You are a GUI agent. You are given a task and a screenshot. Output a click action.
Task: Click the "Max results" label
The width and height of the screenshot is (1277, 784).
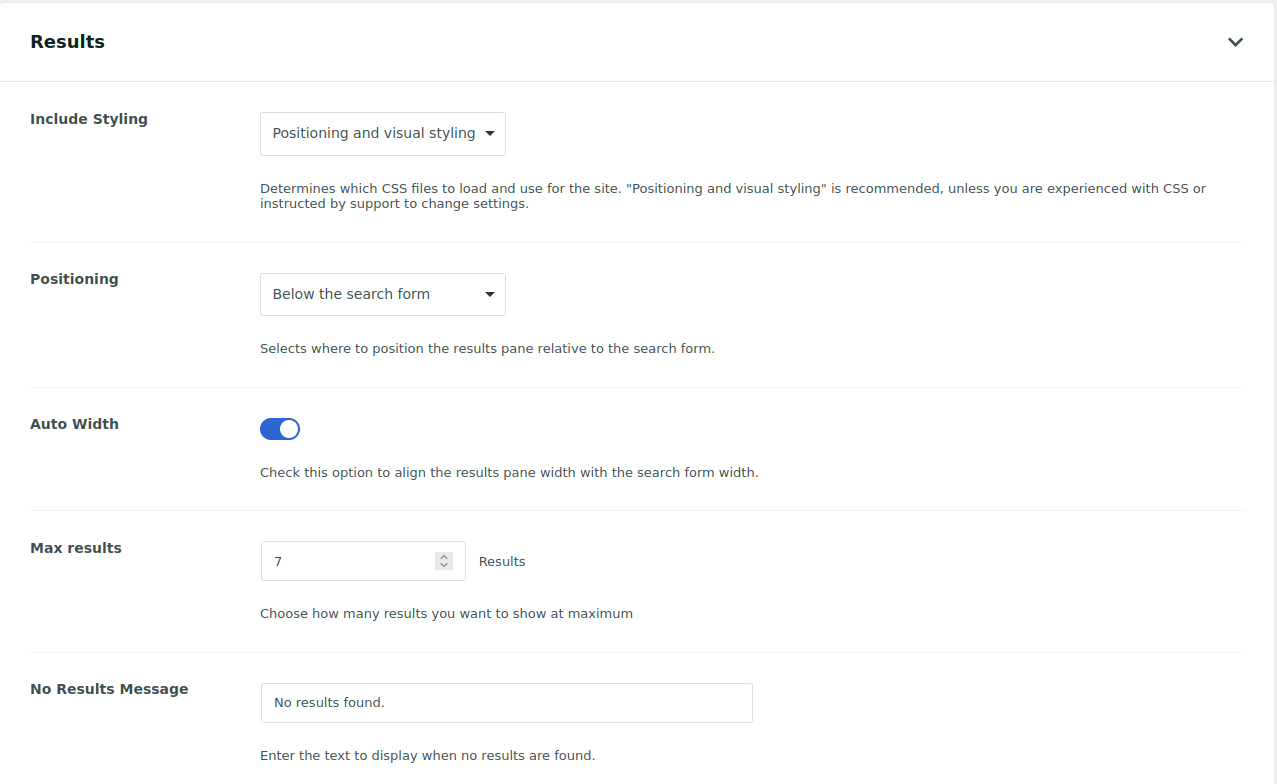click(x=75, y=548)
